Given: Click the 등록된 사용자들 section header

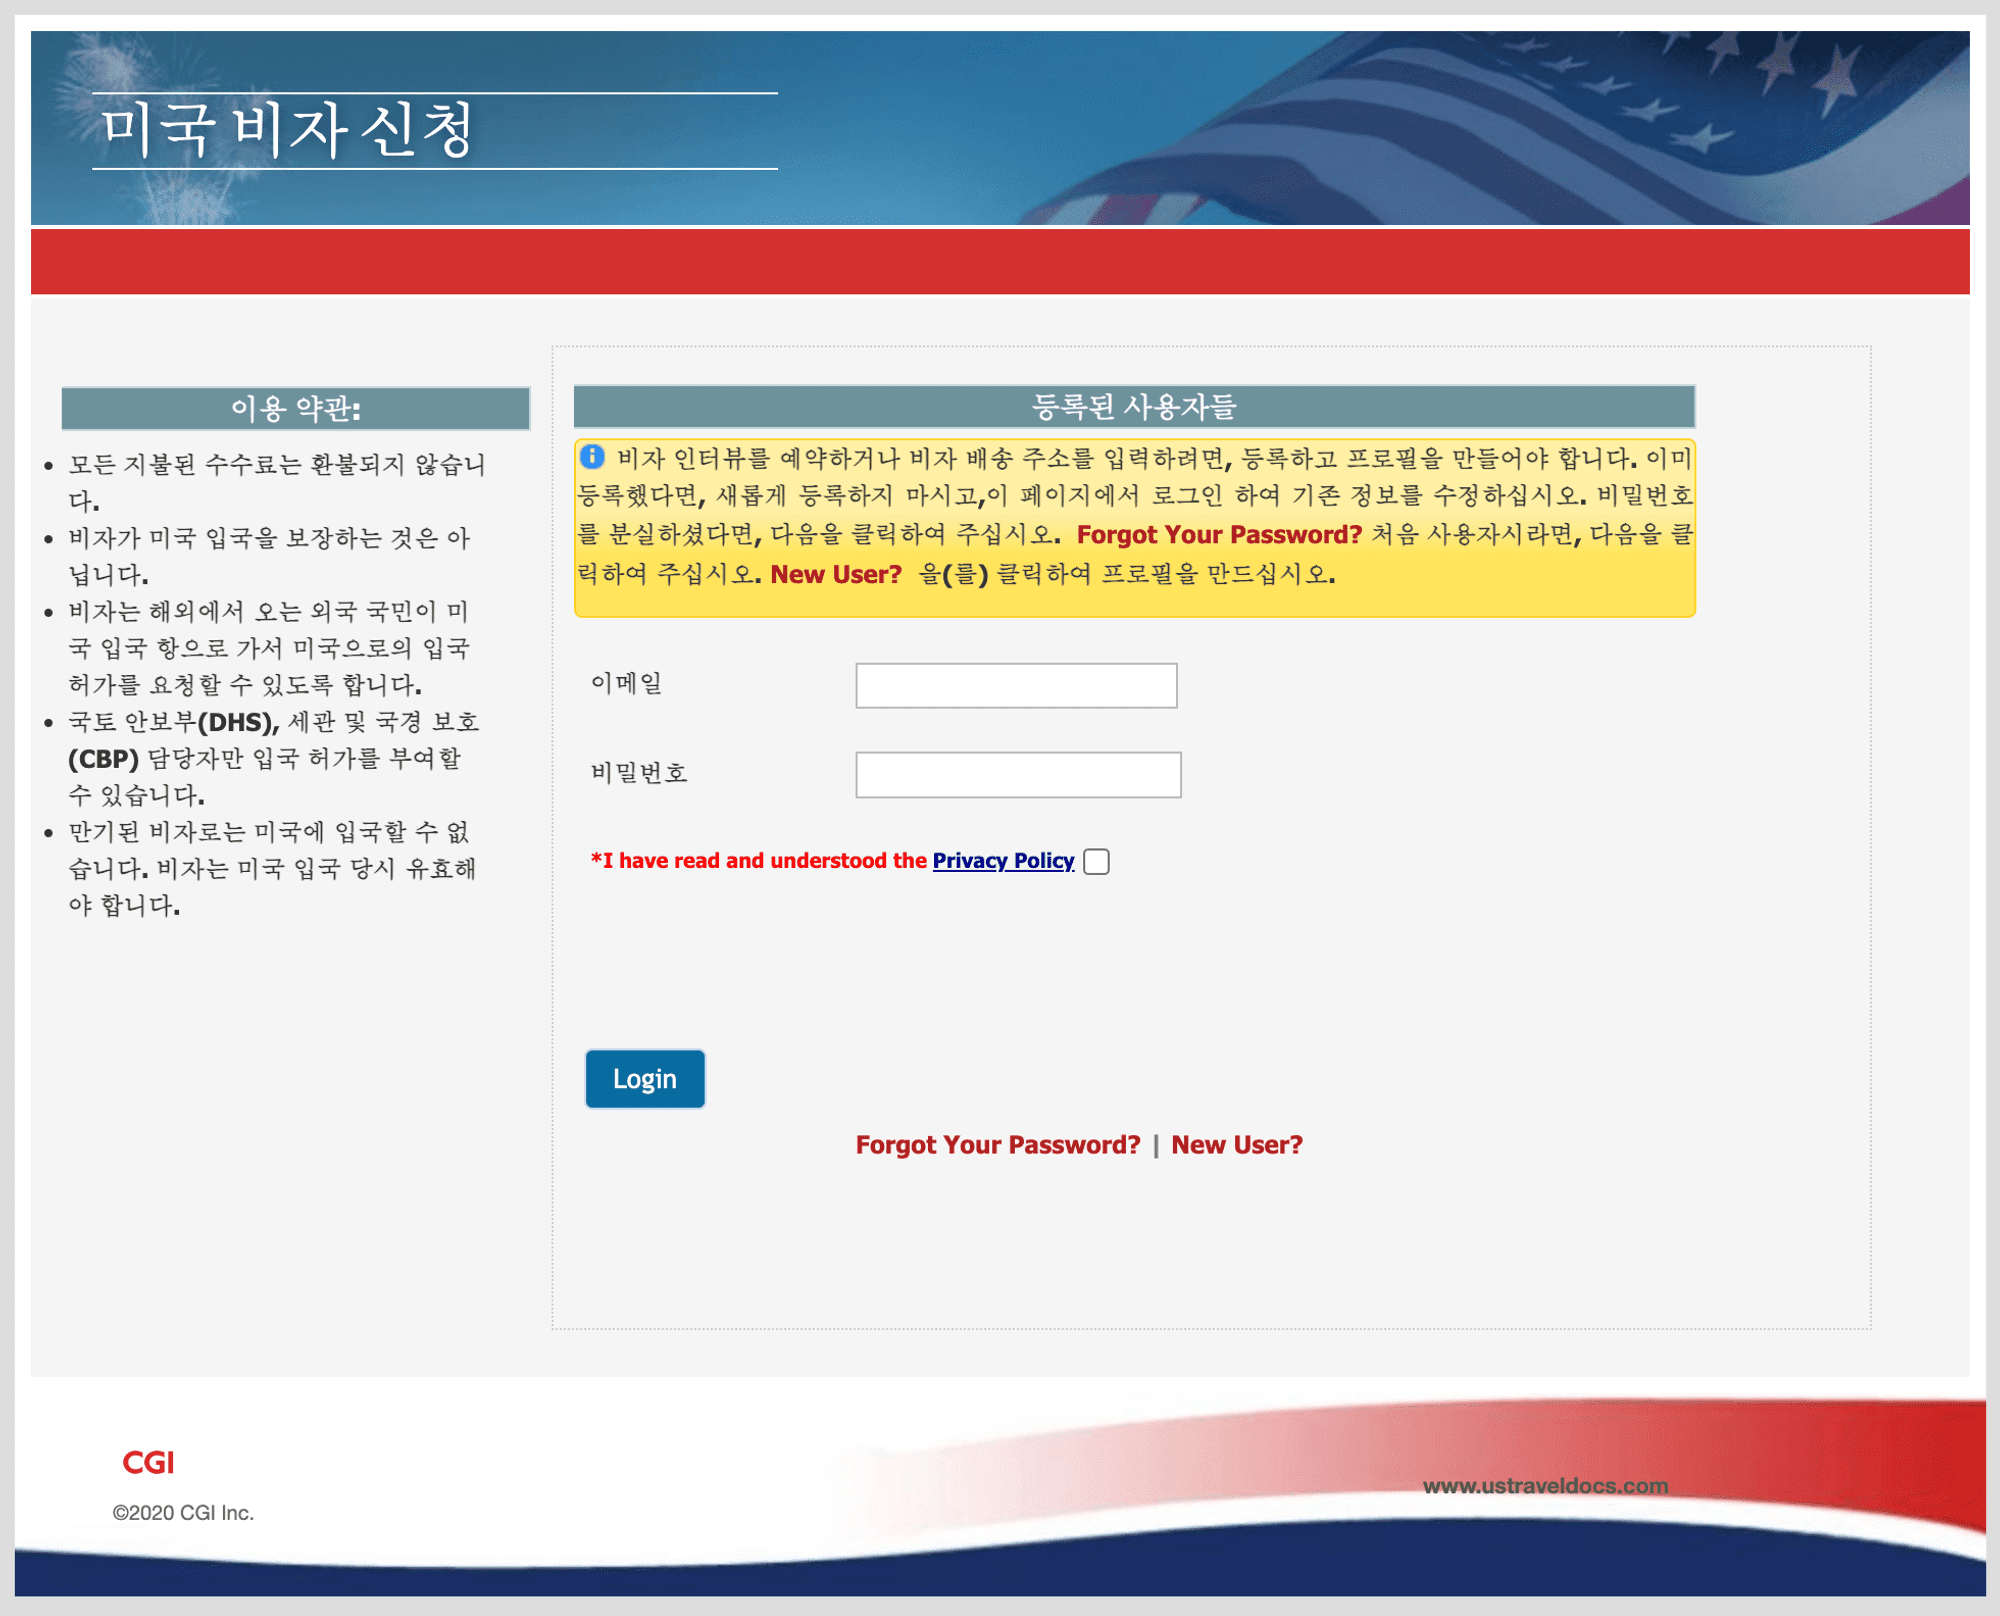Looking at the screenshot, I should (x=1134, y=406).
